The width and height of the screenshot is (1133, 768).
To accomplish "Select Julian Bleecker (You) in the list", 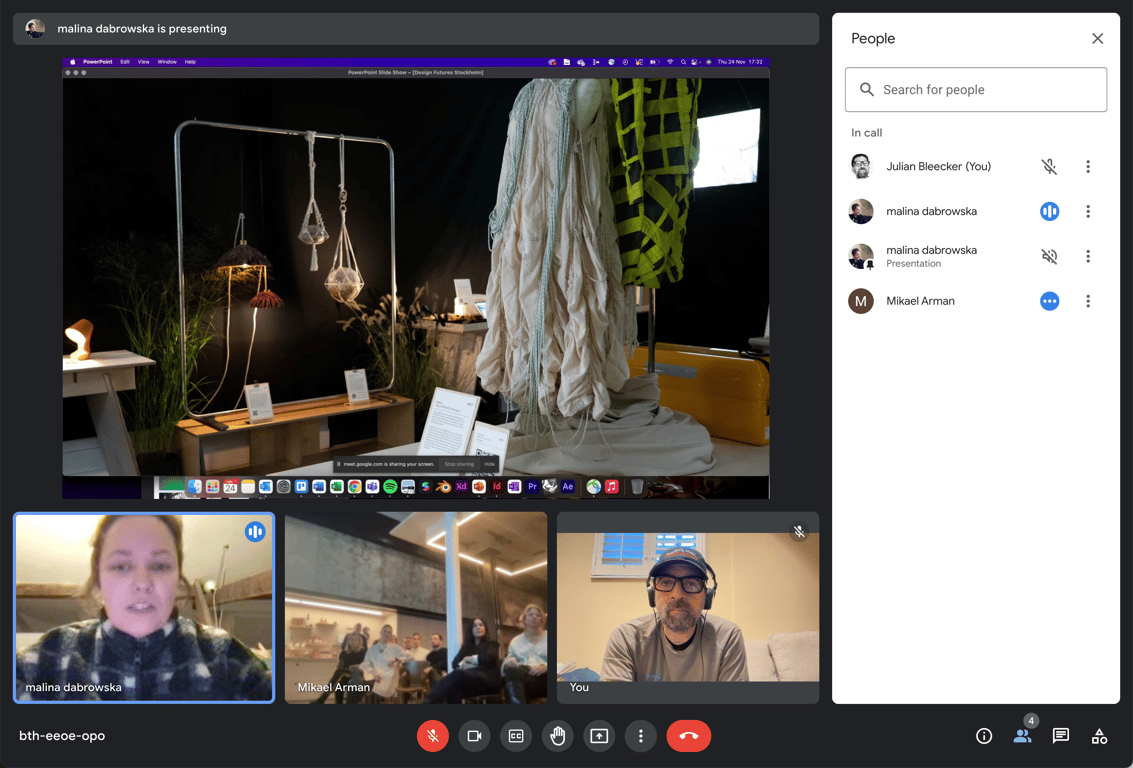I will click(x=975, y=166).
